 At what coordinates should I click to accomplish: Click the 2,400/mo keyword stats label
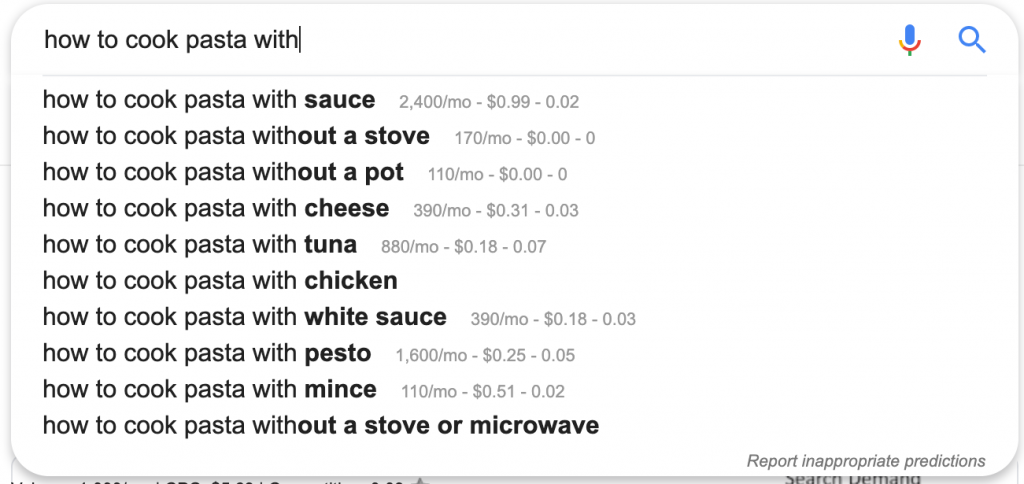pos(434,102)
